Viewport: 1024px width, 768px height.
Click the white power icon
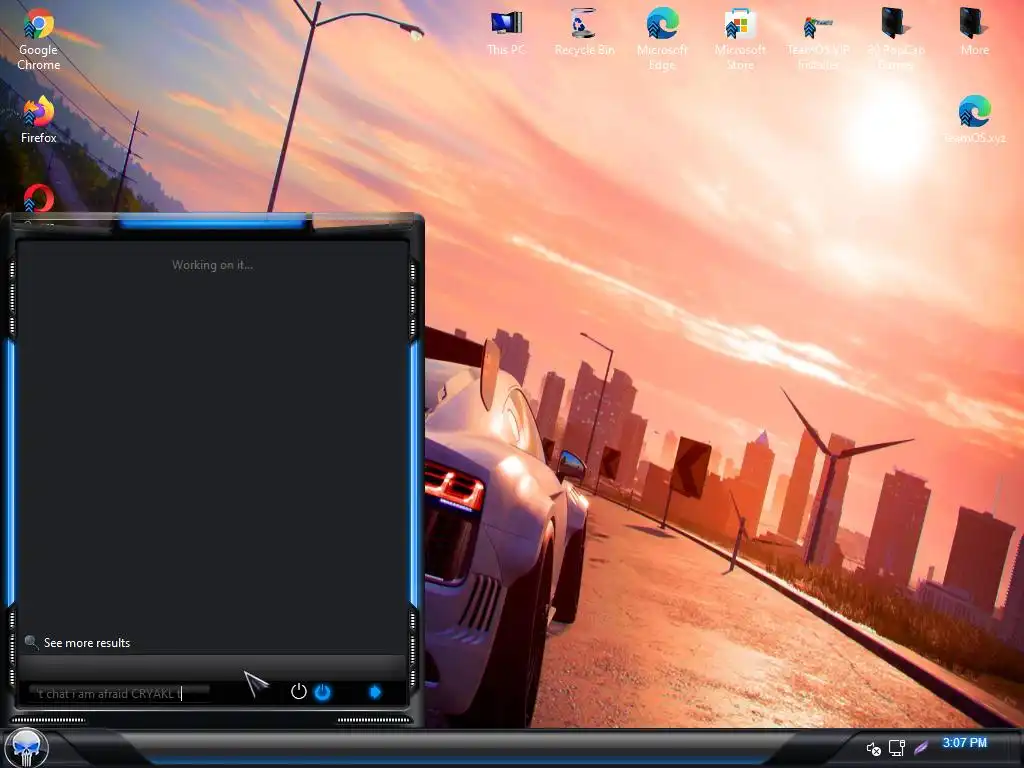(298, 692)
